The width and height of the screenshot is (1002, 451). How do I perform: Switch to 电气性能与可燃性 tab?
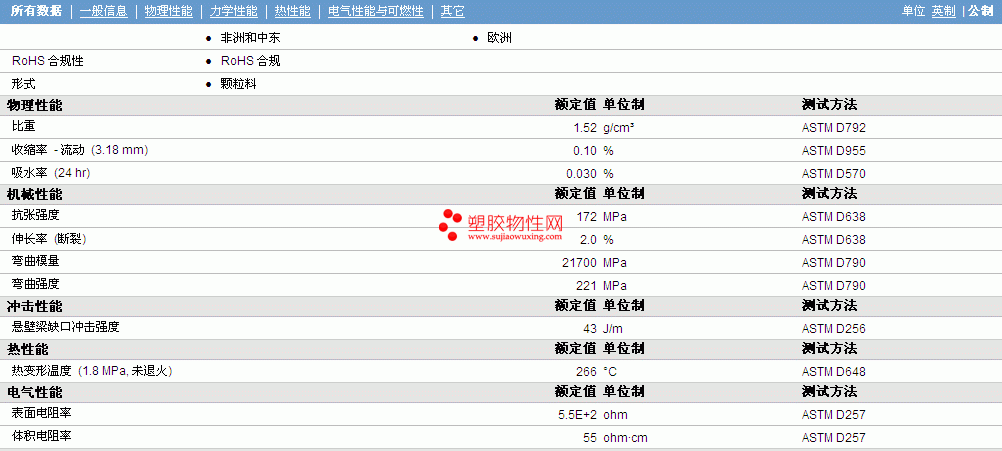tap(376, 11)
